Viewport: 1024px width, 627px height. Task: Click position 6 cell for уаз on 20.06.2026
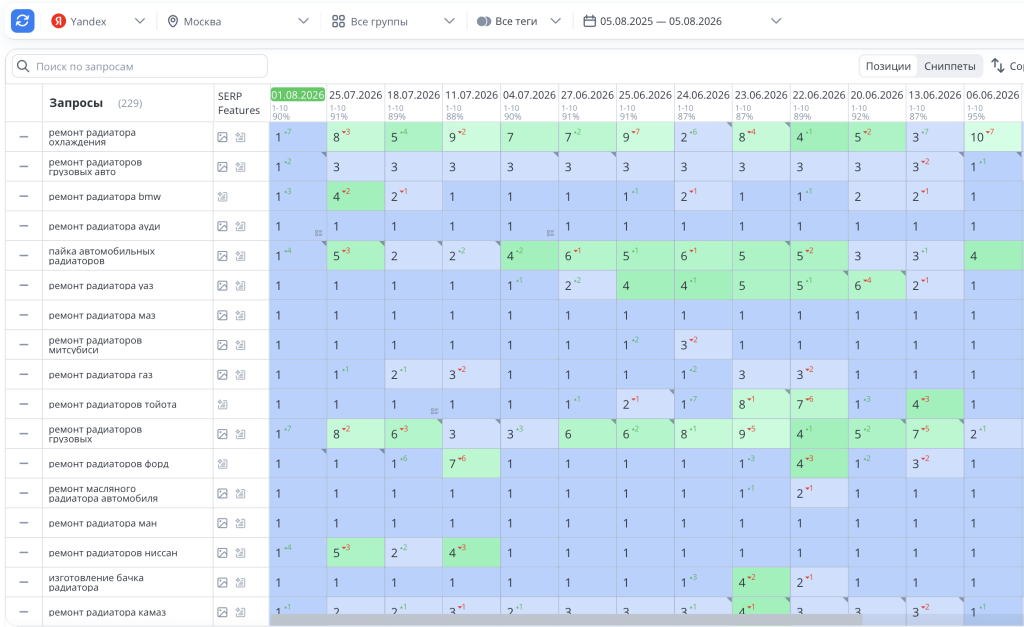pyautogui.click(x=877, y=286)
